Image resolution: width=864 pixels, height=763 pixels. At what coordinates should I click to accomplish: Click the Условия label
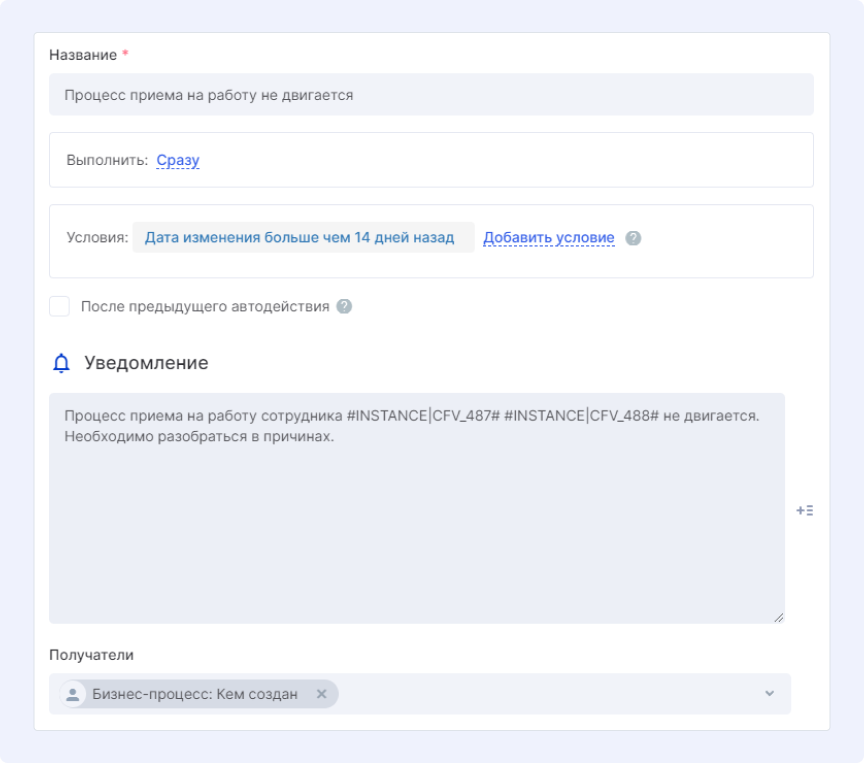pos(97,238)
